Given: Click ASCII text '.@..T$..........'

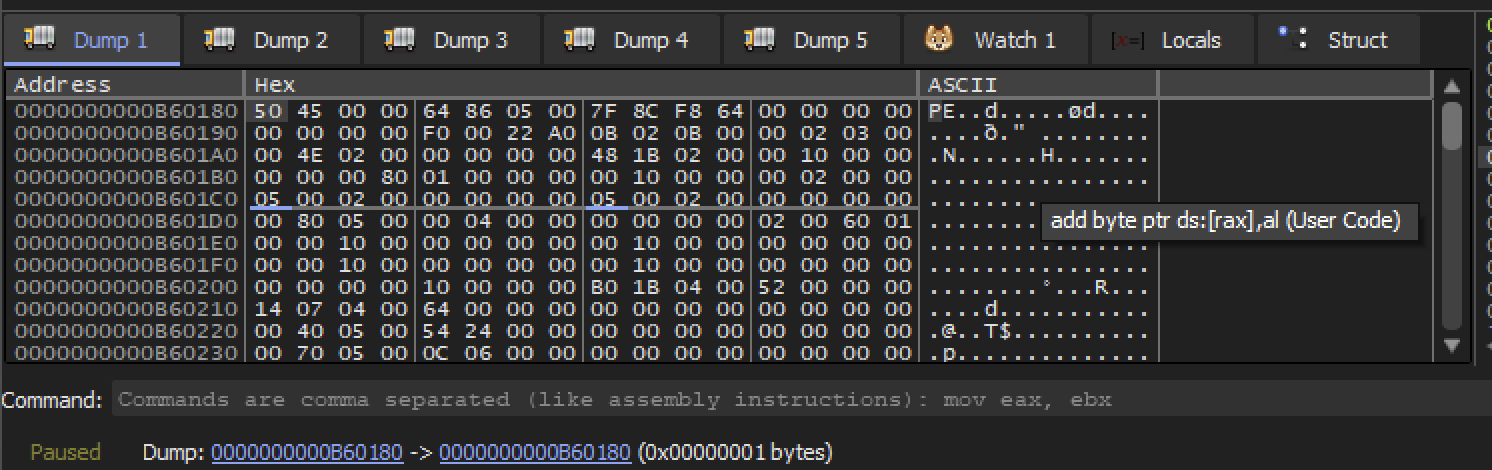Looking at the screenshot, I should point(1039,331).
